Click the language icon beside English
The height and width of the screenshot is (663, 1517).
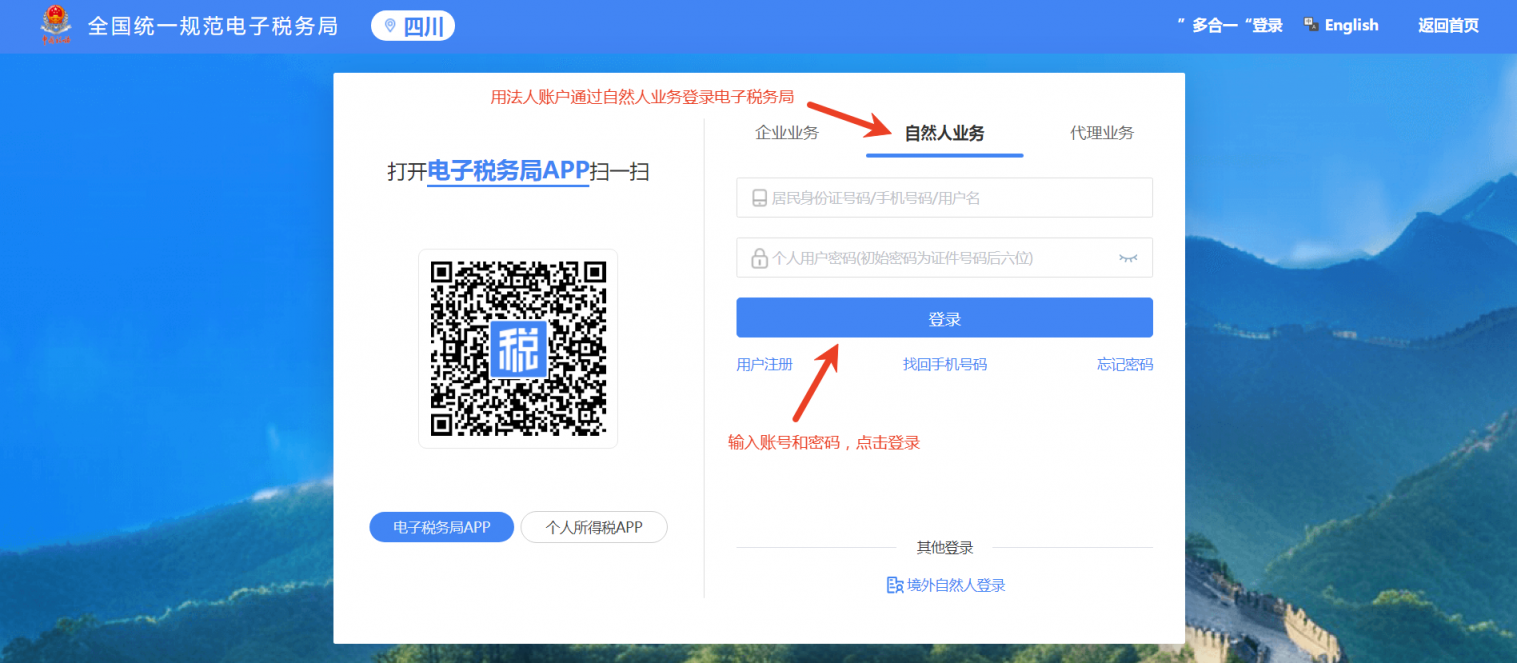(x=1311, y=25)
